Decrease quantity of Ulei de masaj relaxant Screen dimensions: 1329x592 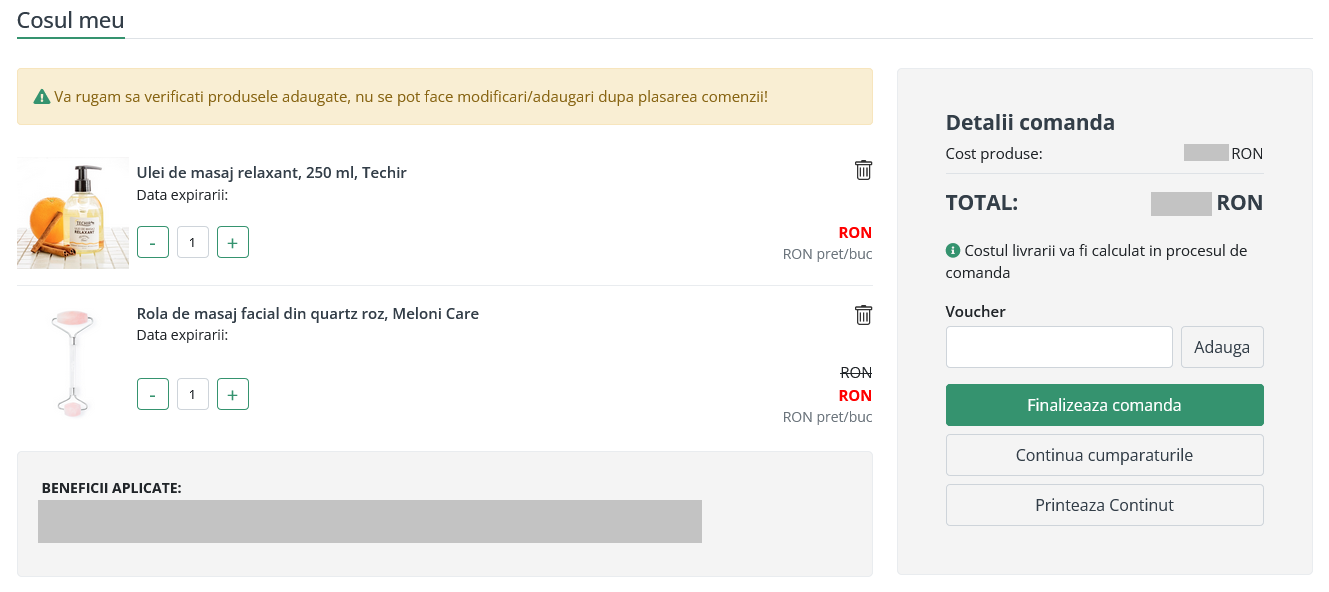coord(153,242)
